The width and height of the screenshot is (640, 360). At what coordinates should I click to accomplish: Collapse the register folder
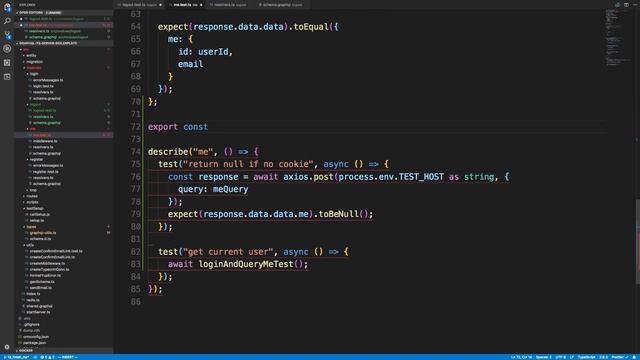tap(36, 160)
